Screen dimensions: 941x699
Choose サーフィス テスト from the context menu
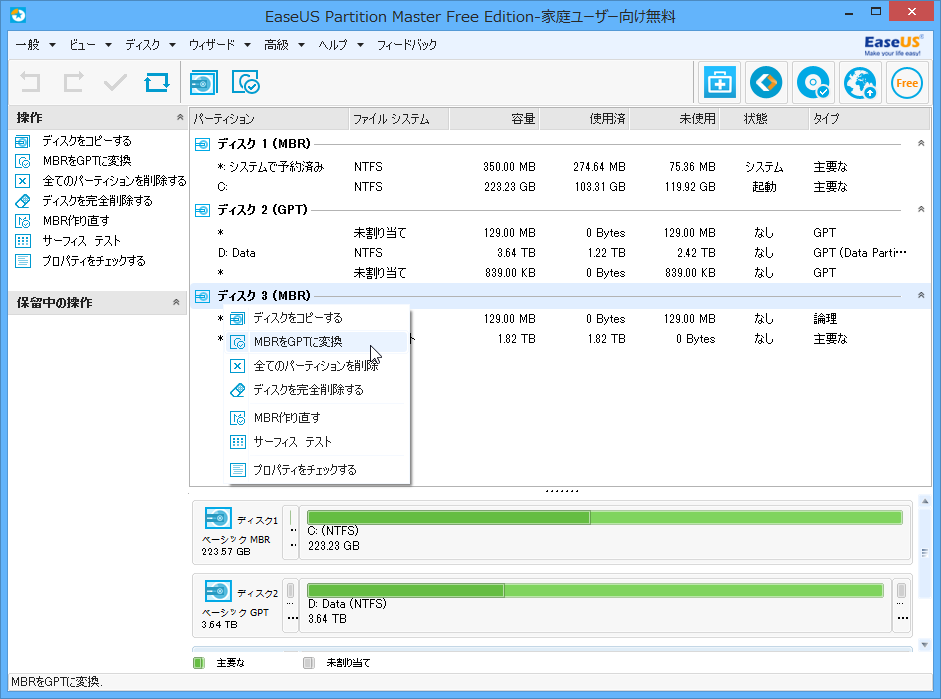317,442
